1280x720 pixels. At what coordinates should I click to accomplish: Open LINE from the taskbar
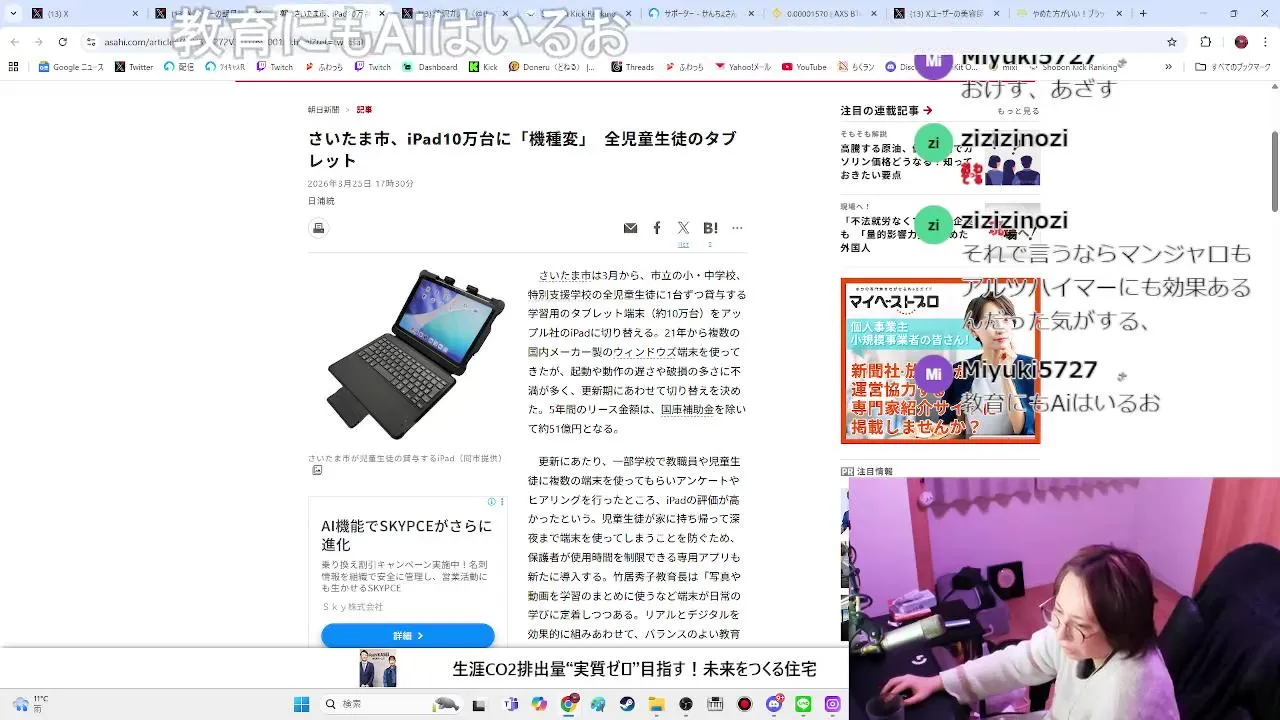click(x=803, y=704)
